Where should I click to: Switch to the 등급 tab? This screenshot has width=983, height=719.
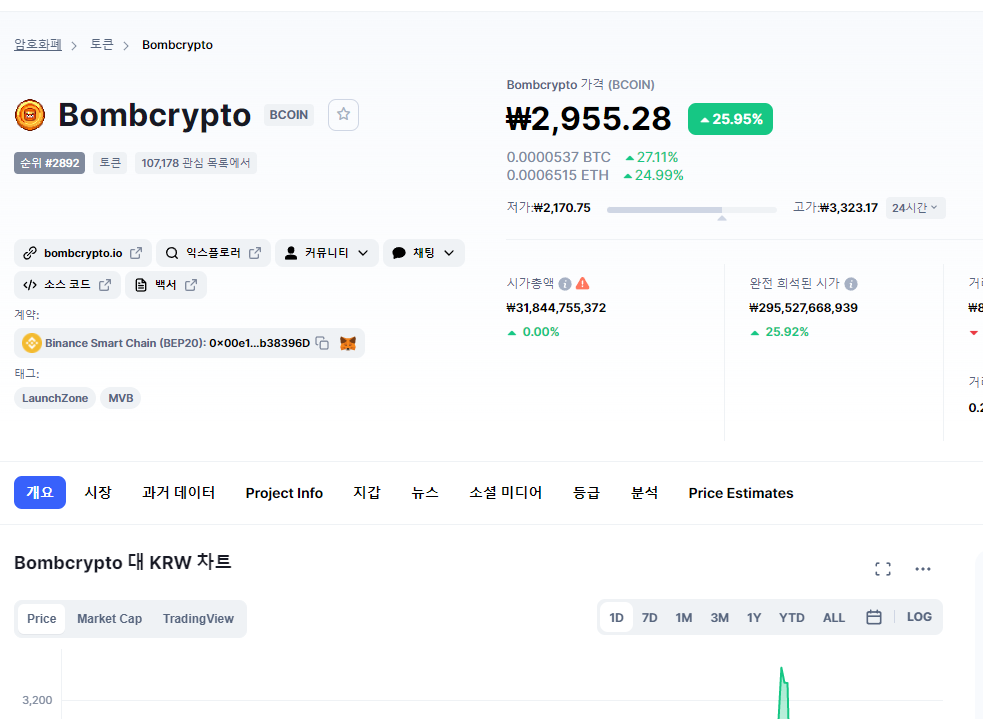(586, 493)
